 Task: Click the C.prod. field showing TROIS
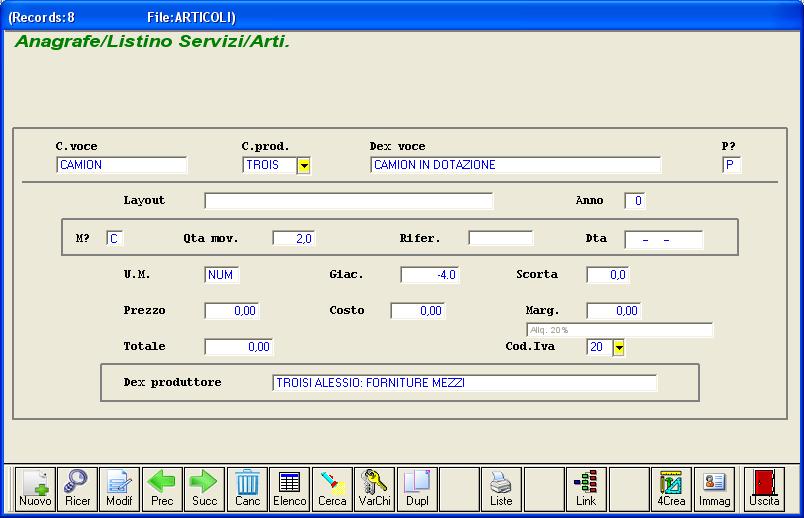pyautogui.click(x=269, y=165)
